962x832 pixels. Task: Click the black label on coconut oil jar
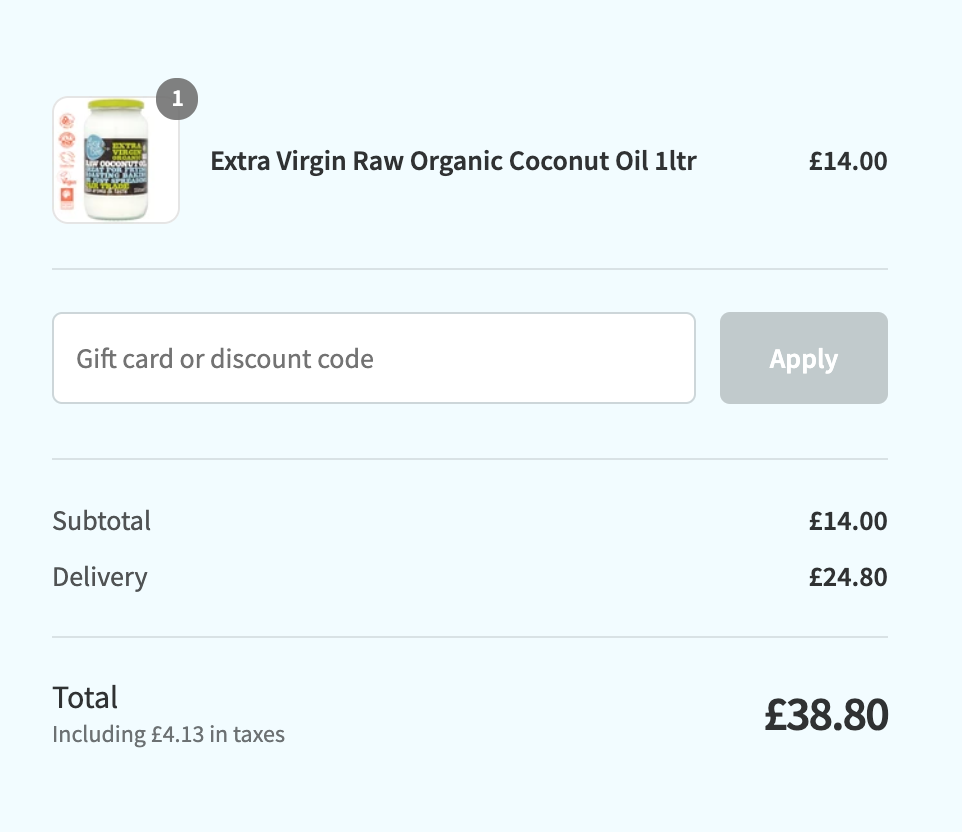pyautogui.click(x=116, y=166)
